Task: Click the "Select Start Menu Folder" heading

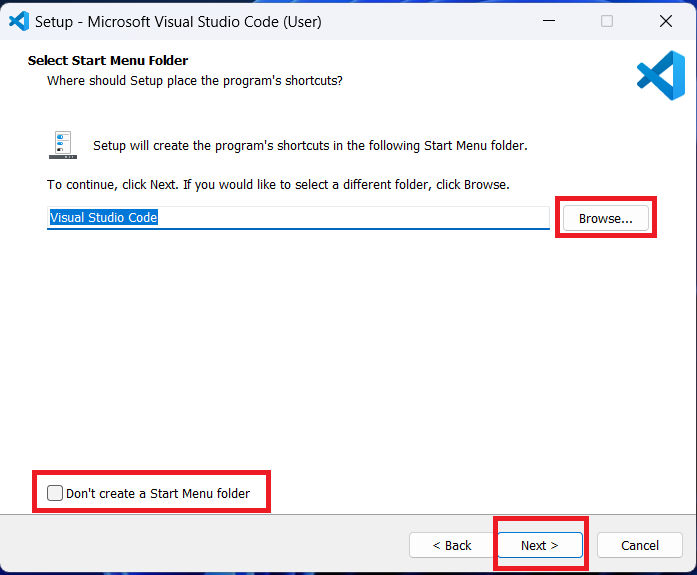Action: pos(108,61)
